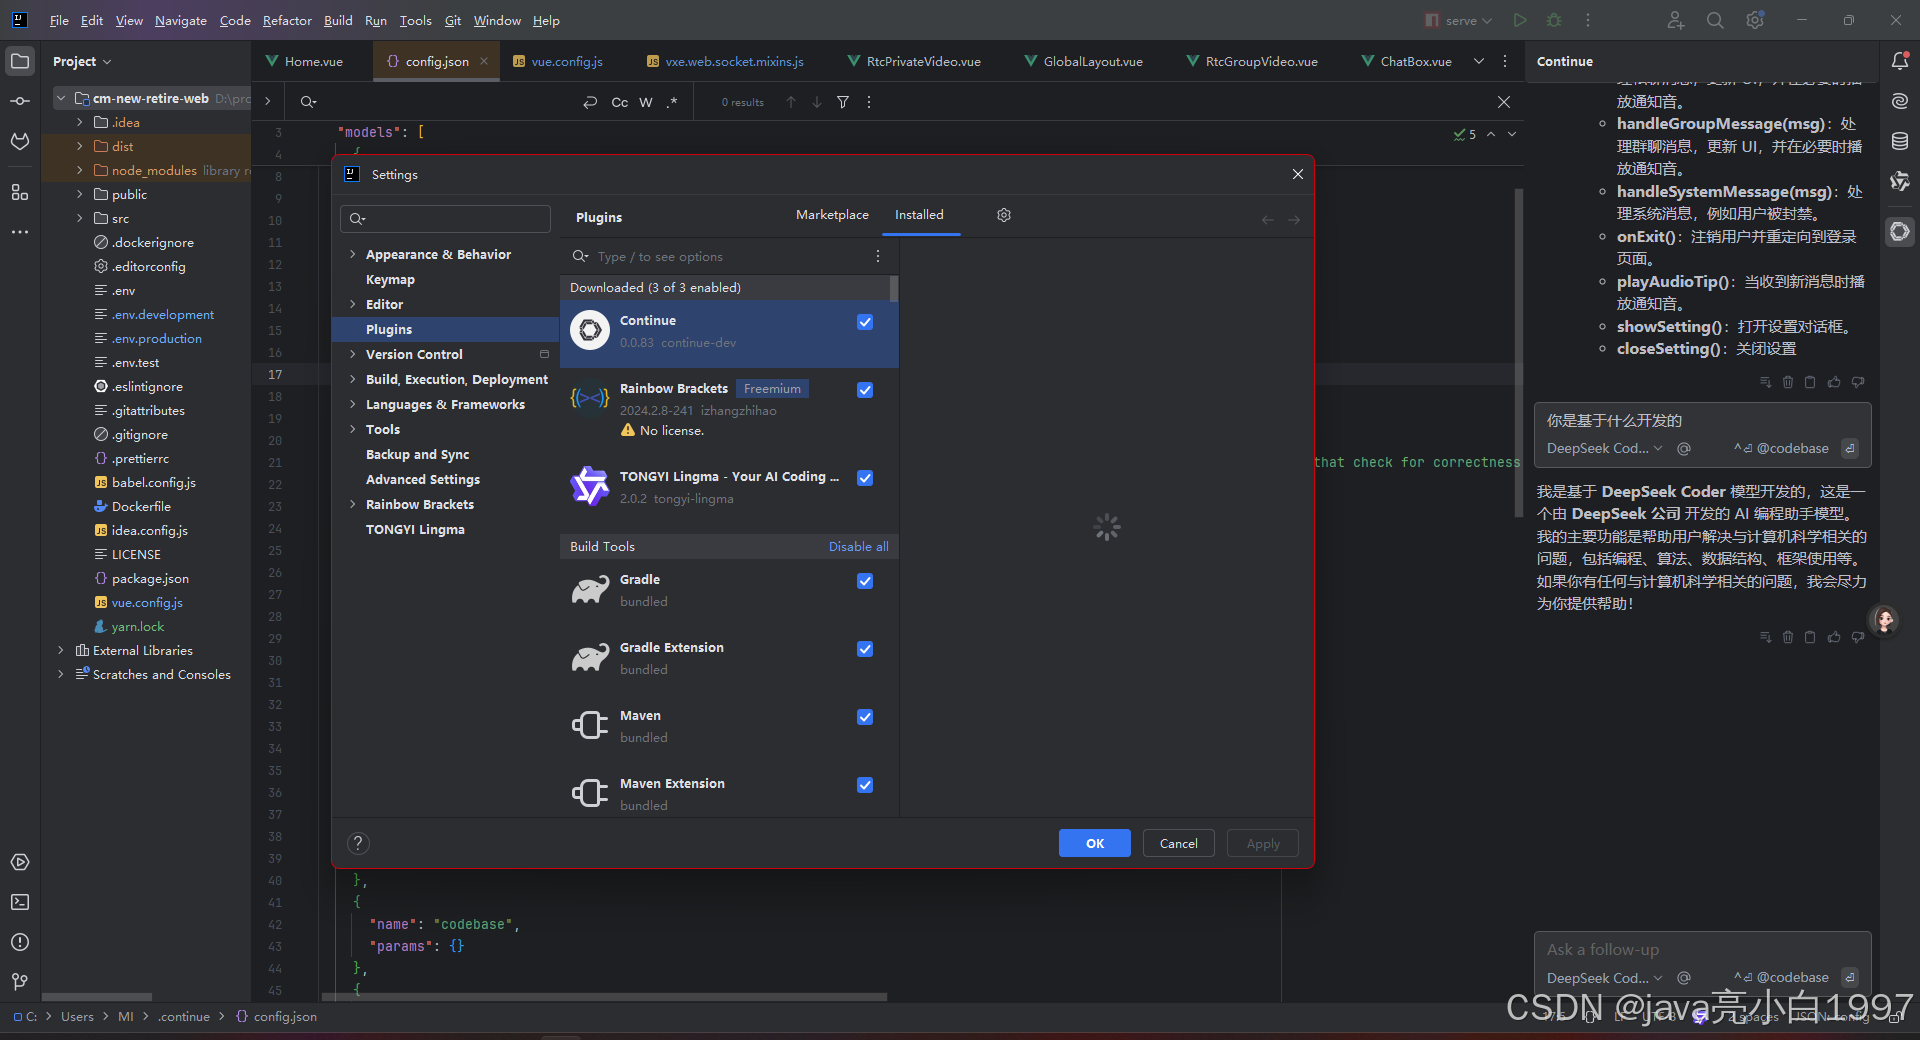Expand the Tools settings group
The height and width of the screenshot is (1040, 1920).
click(352, 430)
